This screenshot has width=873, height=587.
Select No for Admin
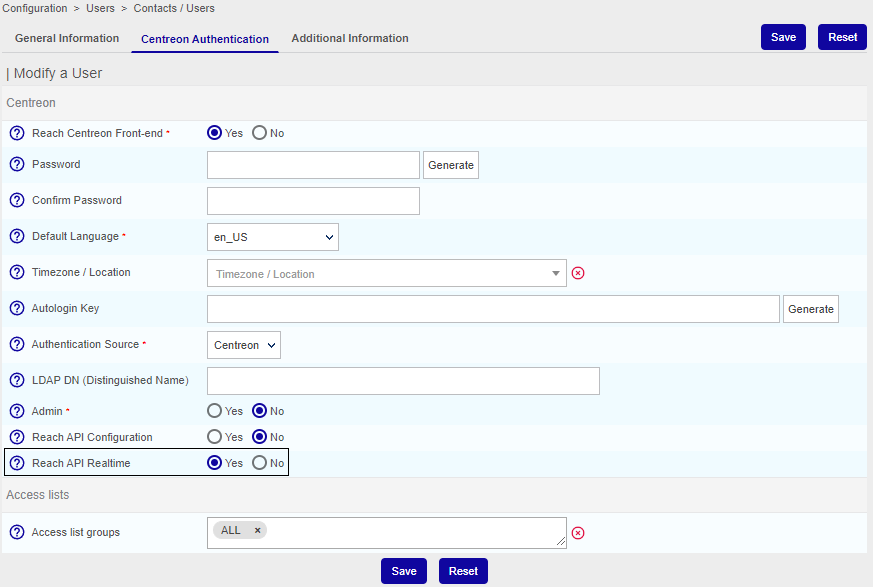(259, 411)
